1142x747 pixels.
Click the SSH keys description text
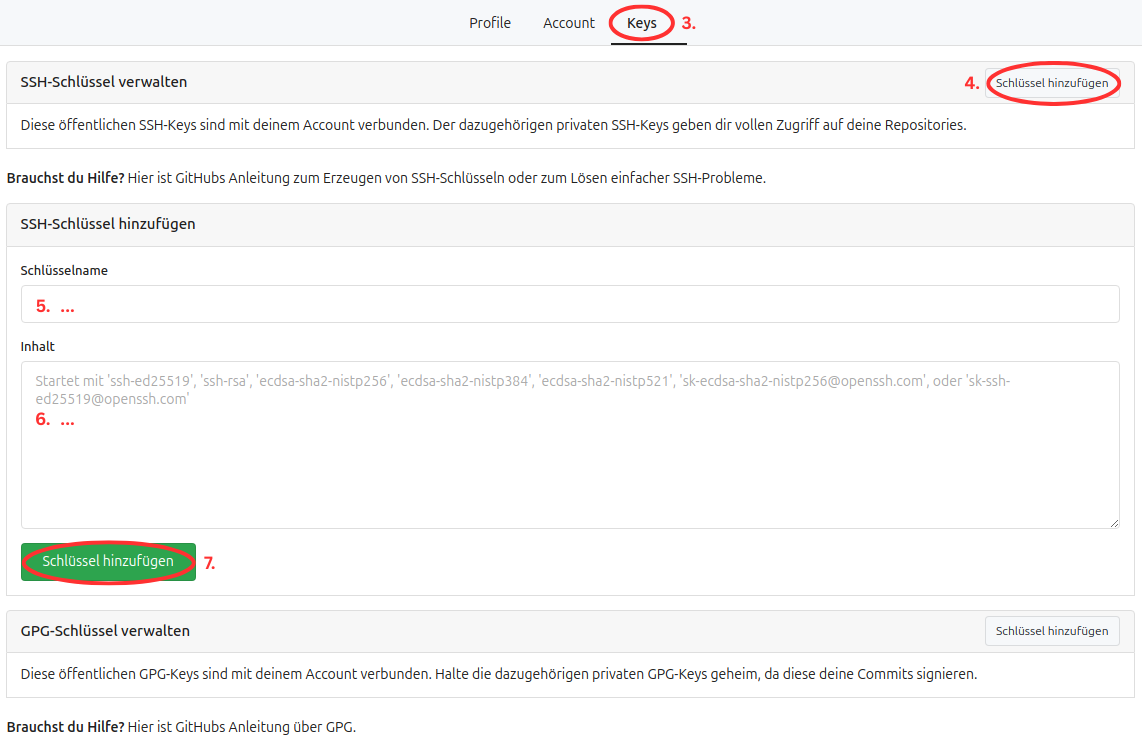tap(493, 126)
